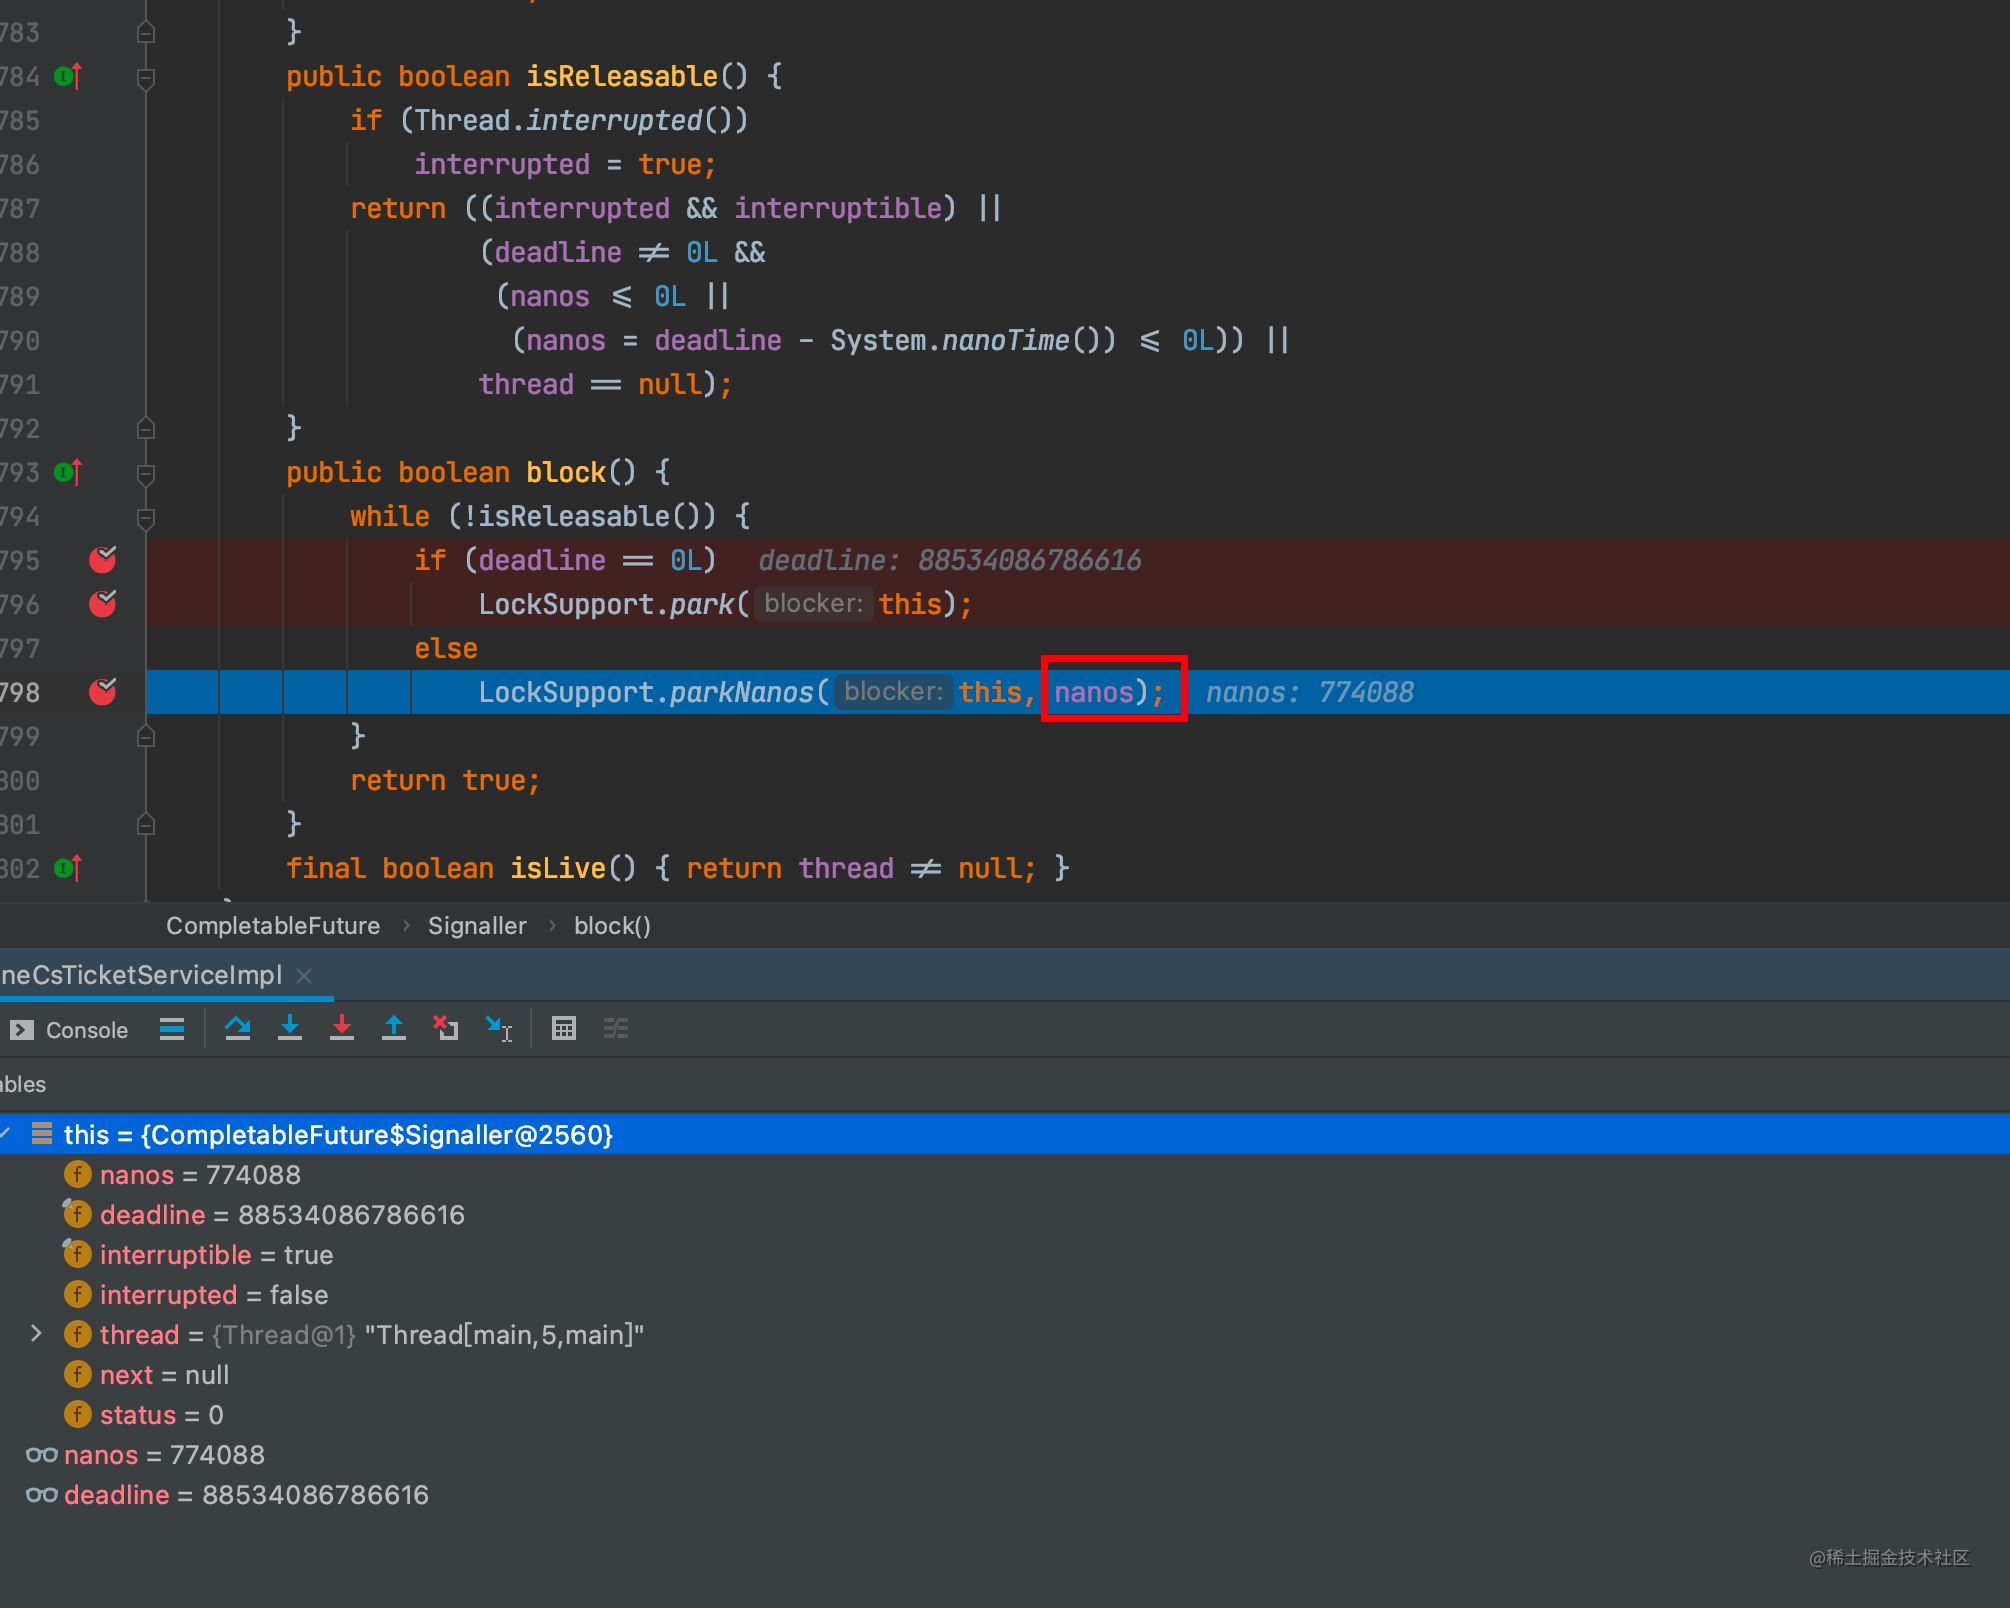Click the inline nanos: 774088 hint
The image size is (2010, 1608).
(x=1310, y=692)
